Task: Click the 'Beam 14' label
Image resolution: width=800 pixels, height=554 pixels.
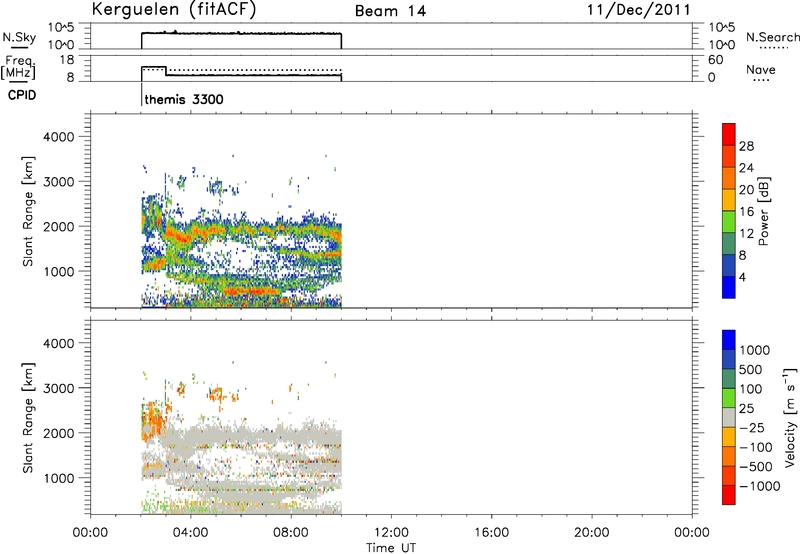Action: [x=390, y=11]
